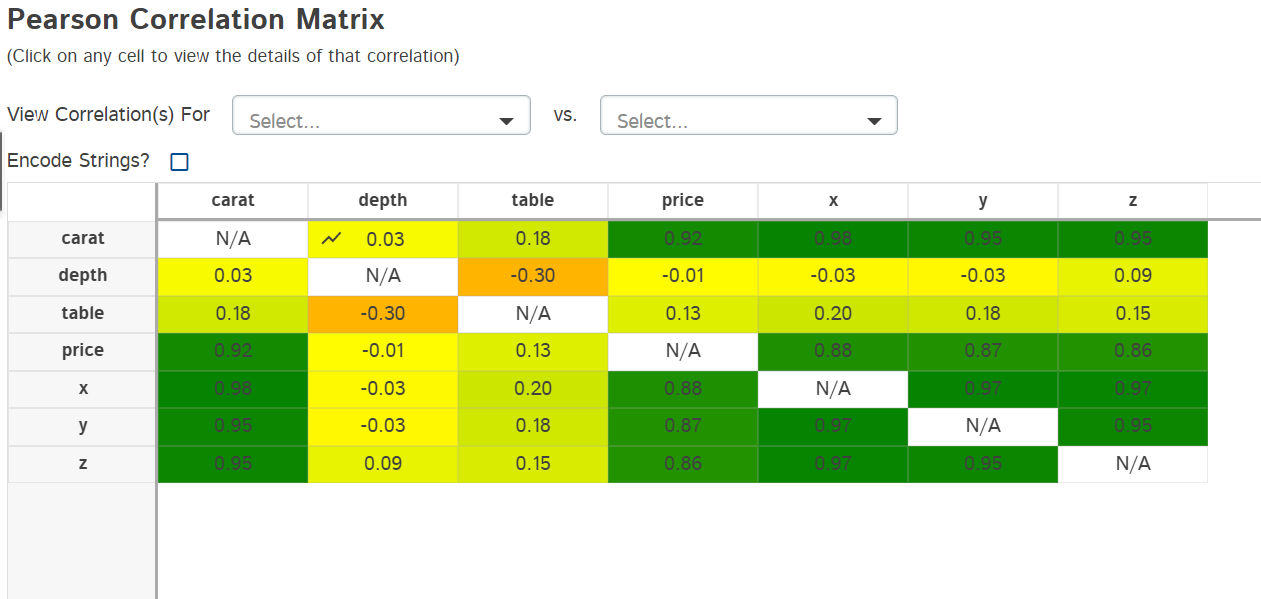The image size is (1261, 599).
Task: Click the x row header
Action: click(x=83, y=388)
